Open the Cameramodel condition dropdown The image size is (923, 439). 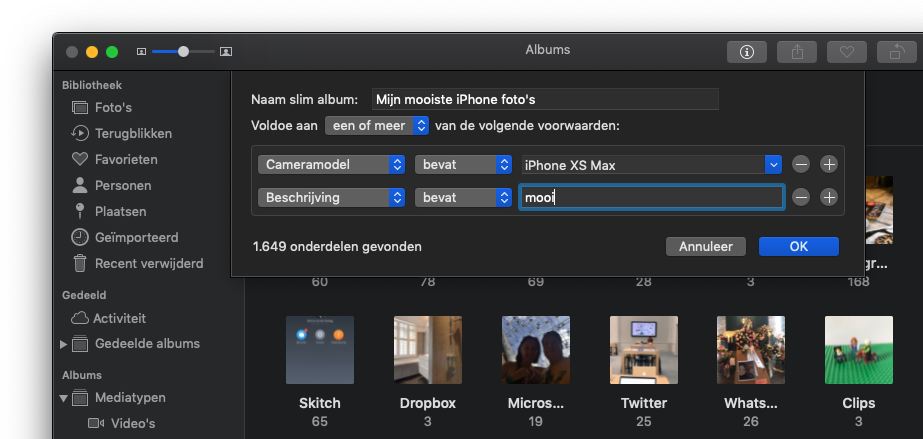[331, 165]
